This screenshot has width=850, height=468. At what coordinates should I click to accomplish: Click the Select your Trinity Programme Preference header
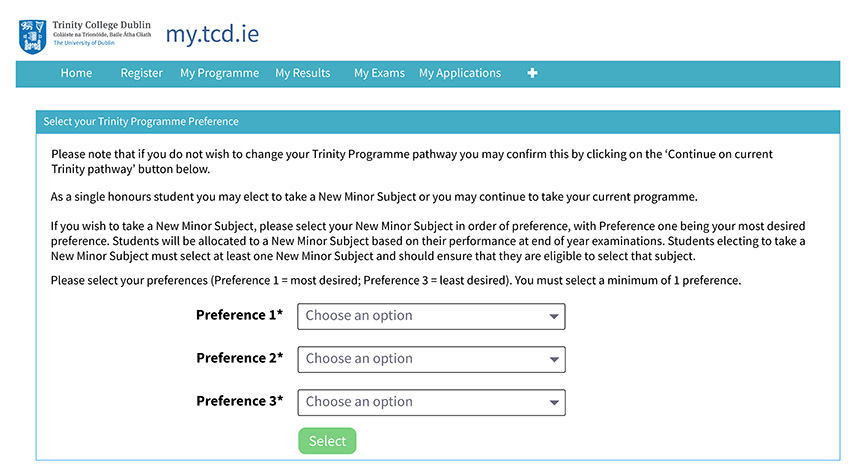click(x=141, y=121)
